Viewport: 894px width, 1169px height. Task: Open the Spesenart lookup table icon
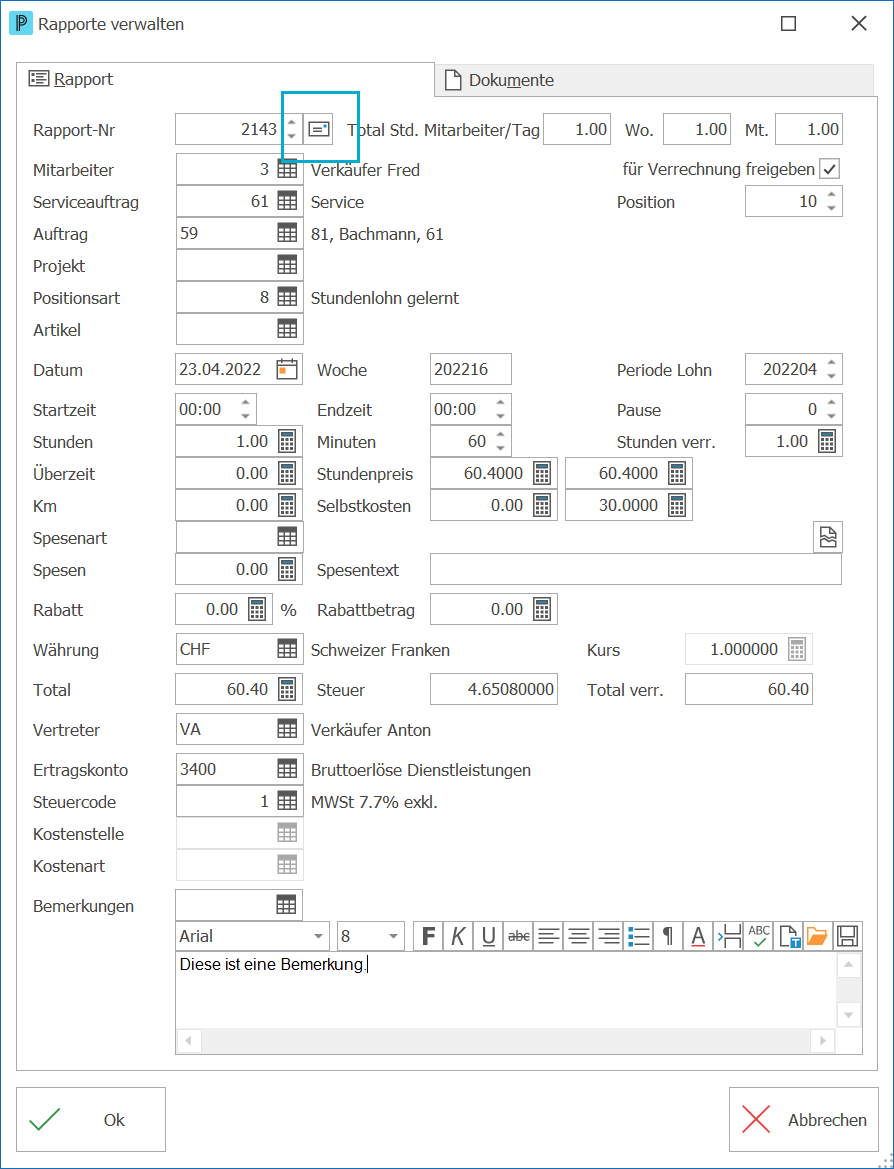click(x=287, y=538)
